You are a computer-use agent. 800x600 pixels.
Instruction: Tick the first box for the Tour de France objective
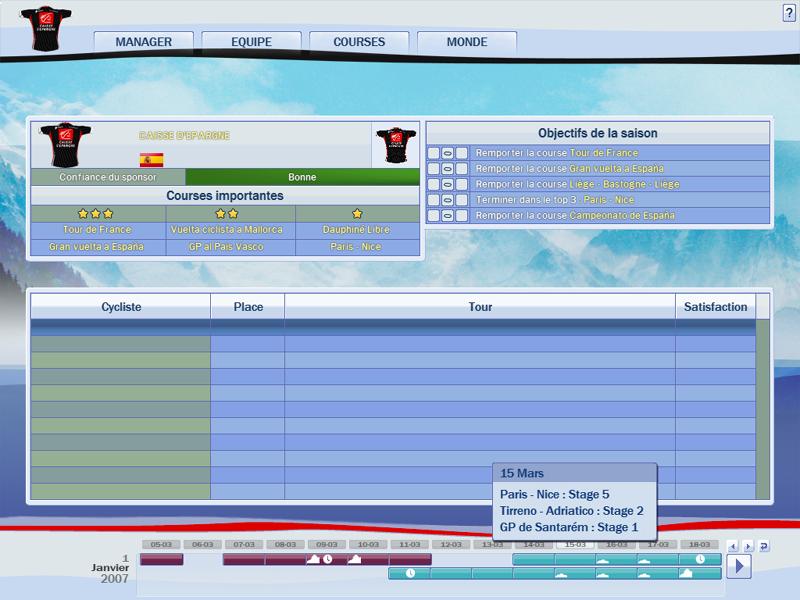433,153
